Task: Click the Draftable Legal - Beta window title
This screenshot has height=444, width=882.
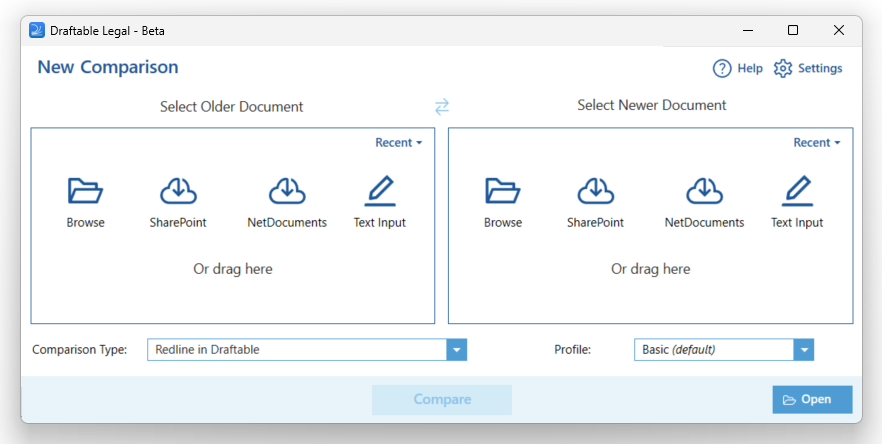Action: click(x=107, y=31)
